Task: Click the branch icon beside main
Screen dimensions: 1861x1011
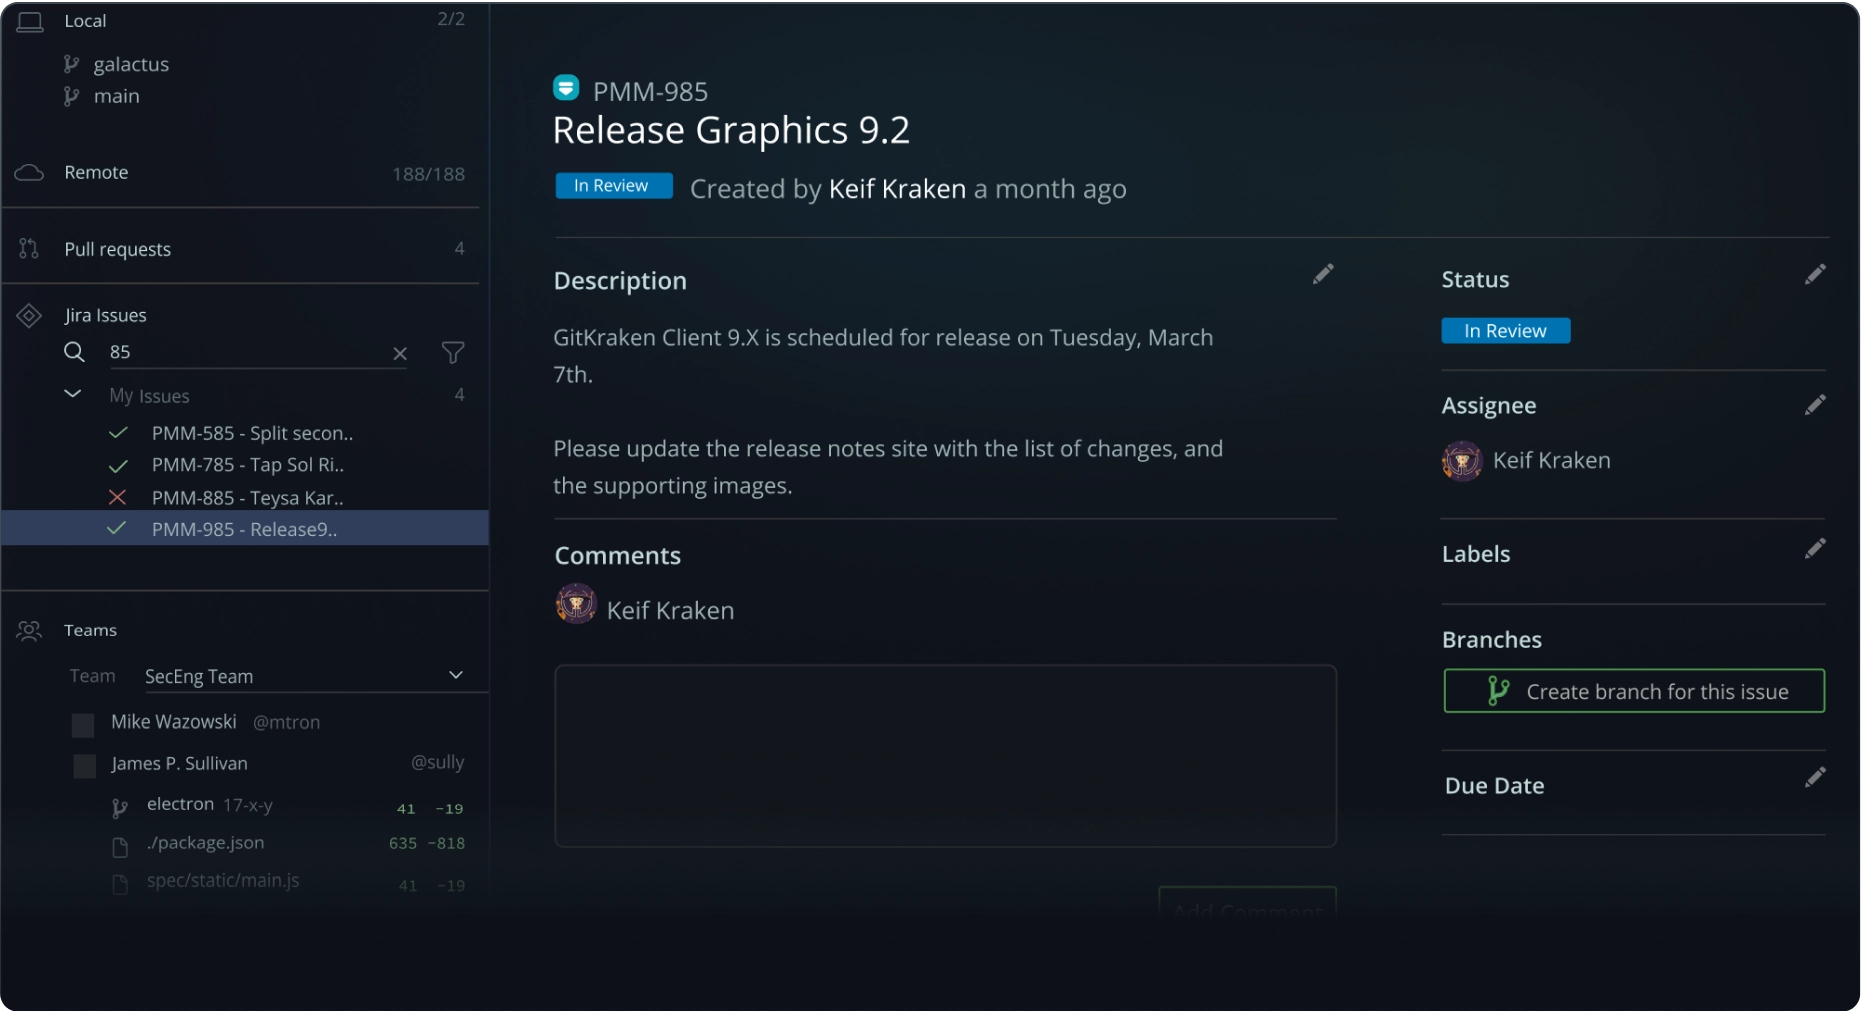Action: [x=71, y=96]
